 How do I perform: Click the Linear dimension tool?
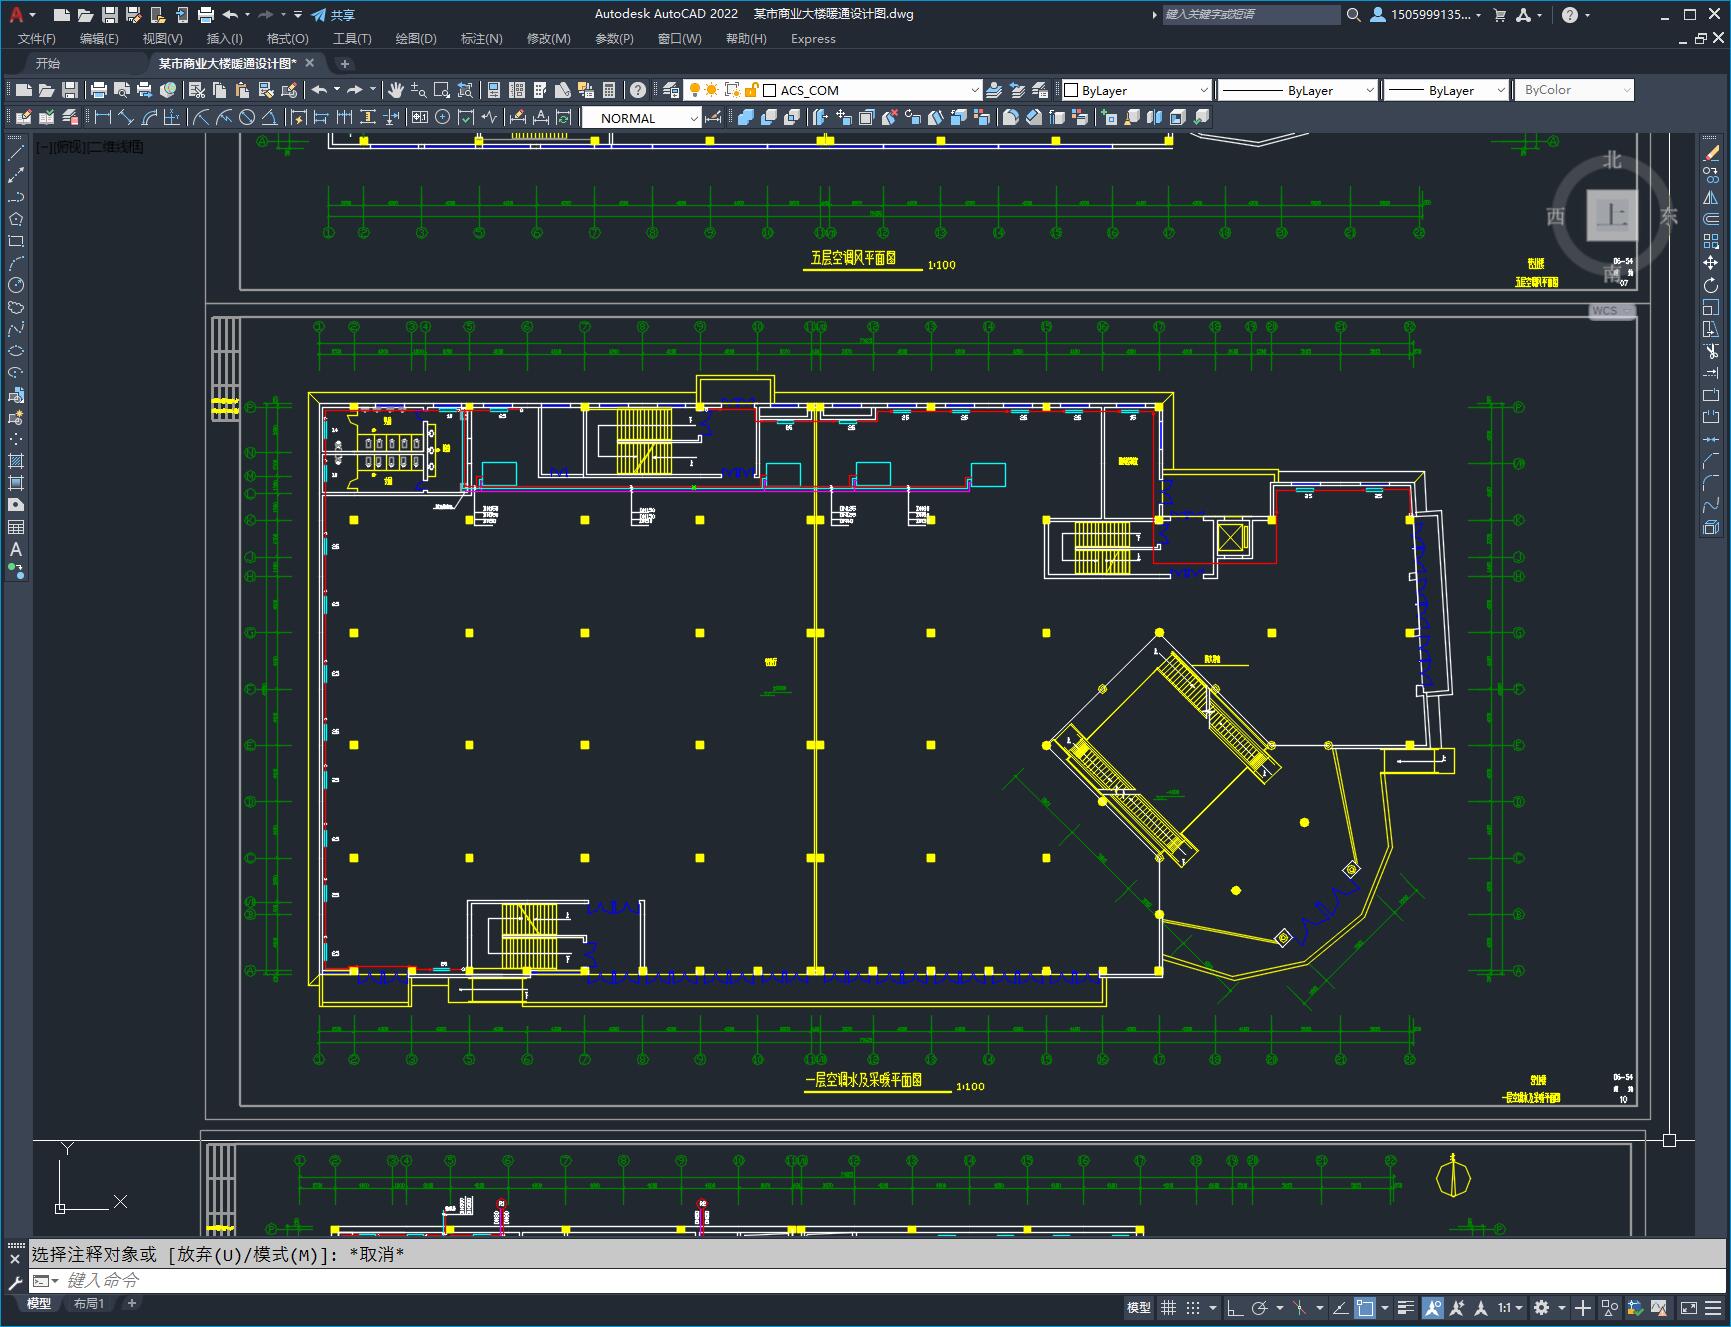tap(102, 117)
